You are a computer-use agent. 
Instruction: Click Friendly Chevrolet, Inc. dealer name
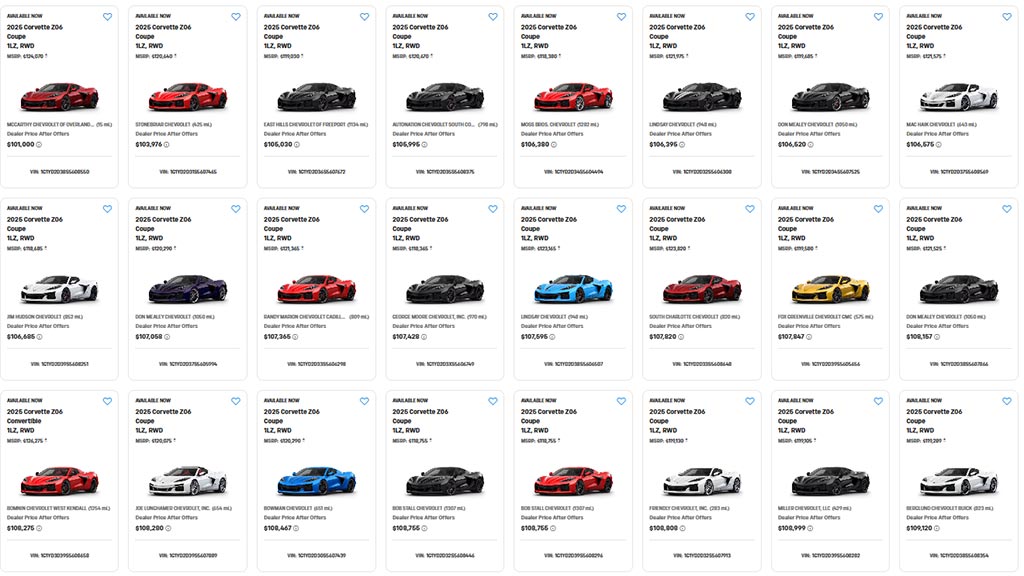[685, 508]
